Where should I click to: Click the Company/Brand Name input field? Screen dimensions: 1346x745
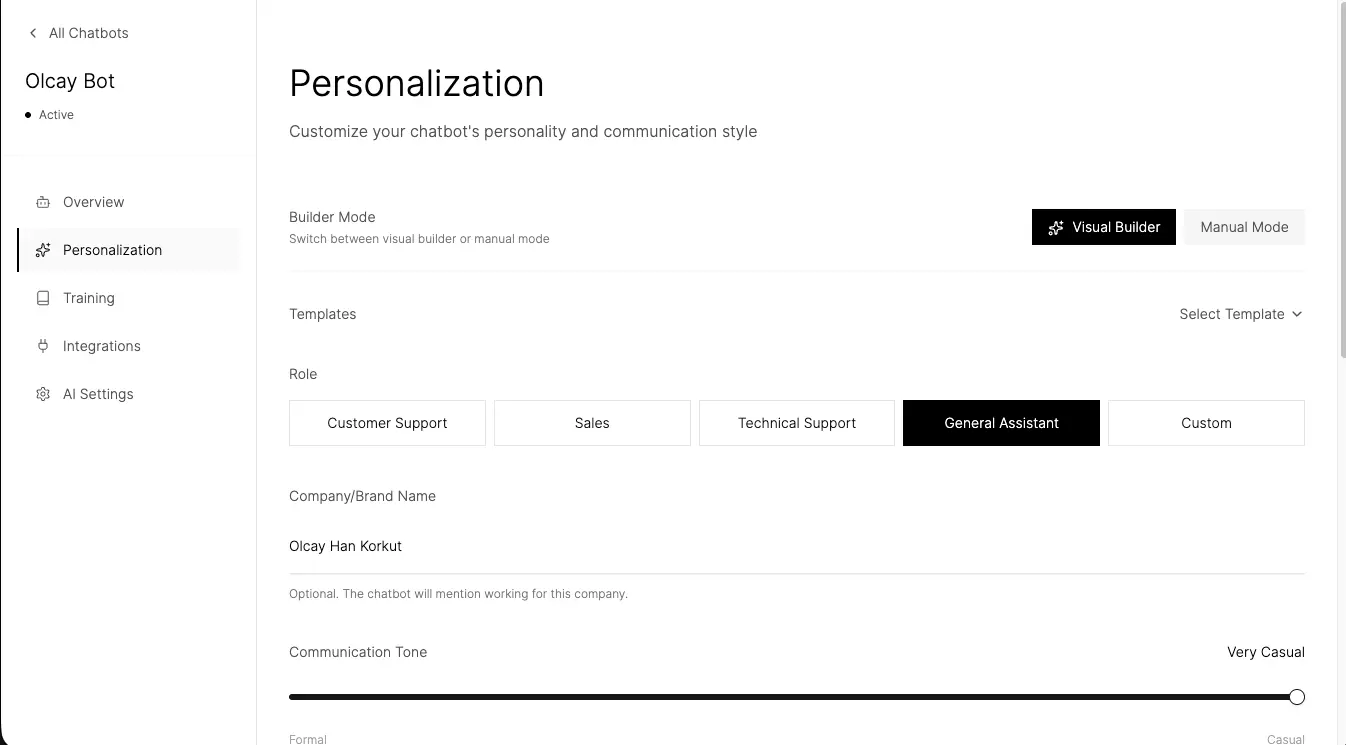(796, 546)
